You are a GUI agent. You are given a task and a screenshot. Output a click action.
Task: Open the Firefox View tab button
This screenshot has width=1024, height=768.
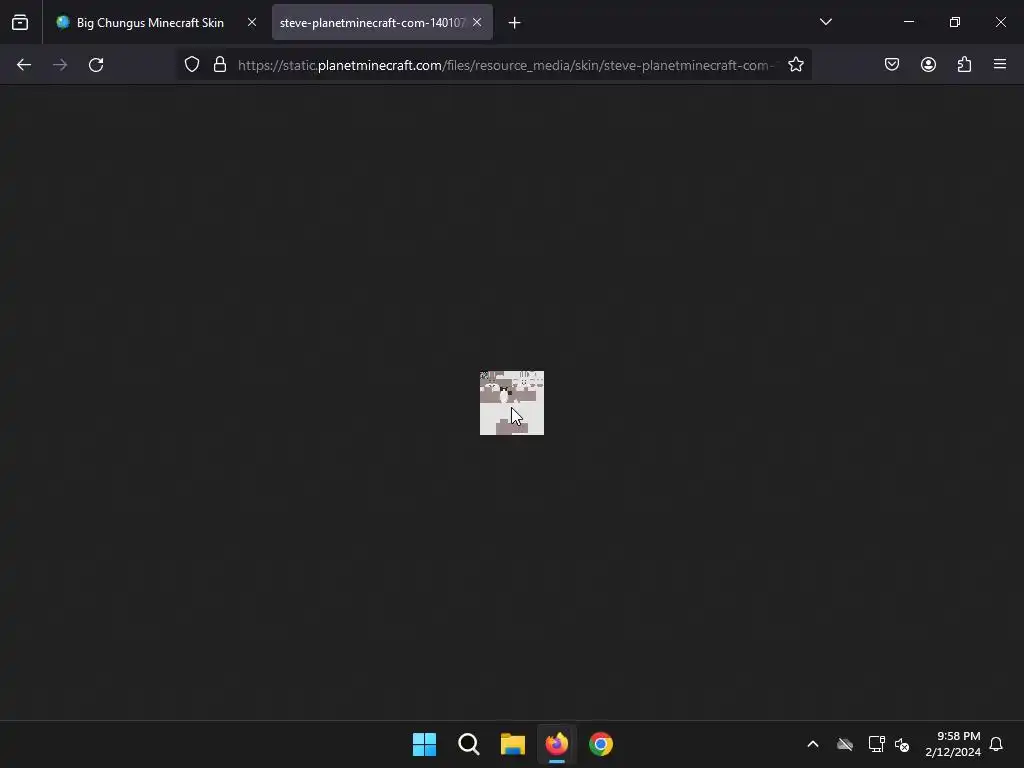tap(20, 22)
